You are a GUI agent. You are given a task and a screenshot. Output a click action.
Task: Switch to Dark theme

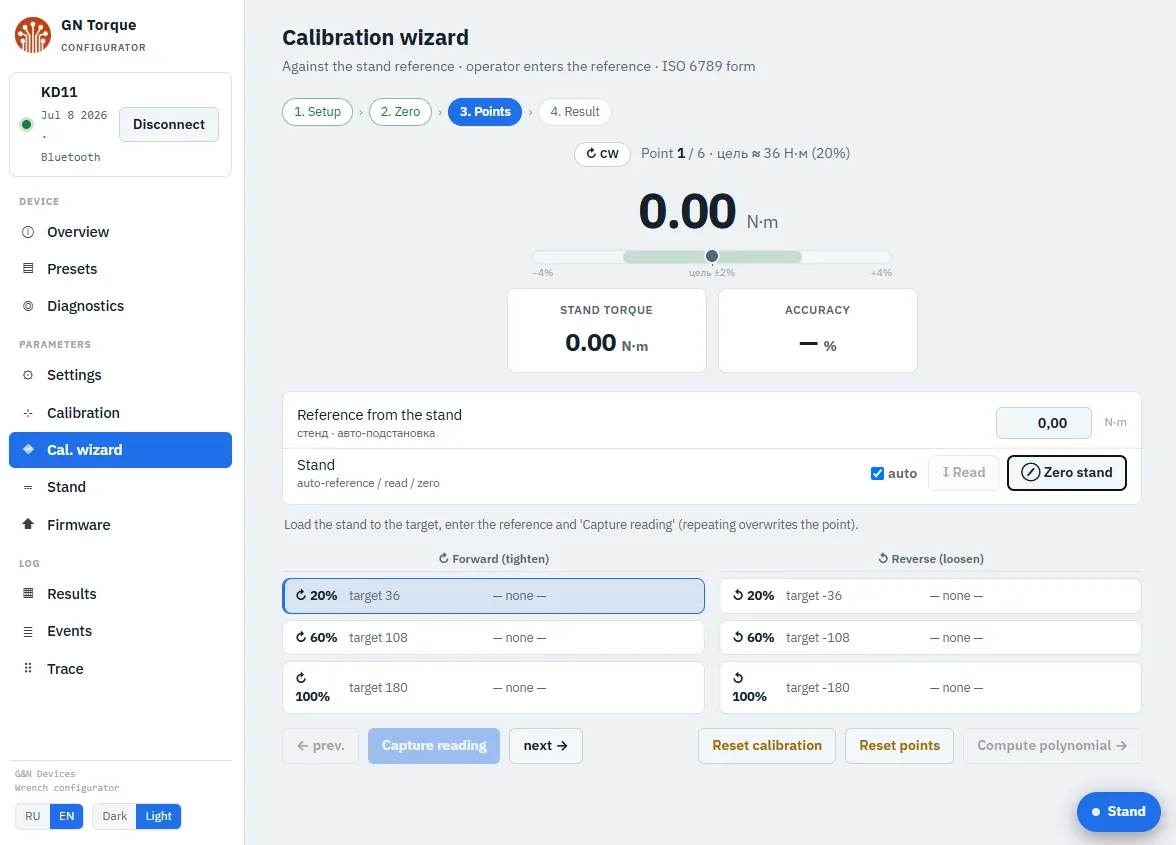tap(115, 816)
